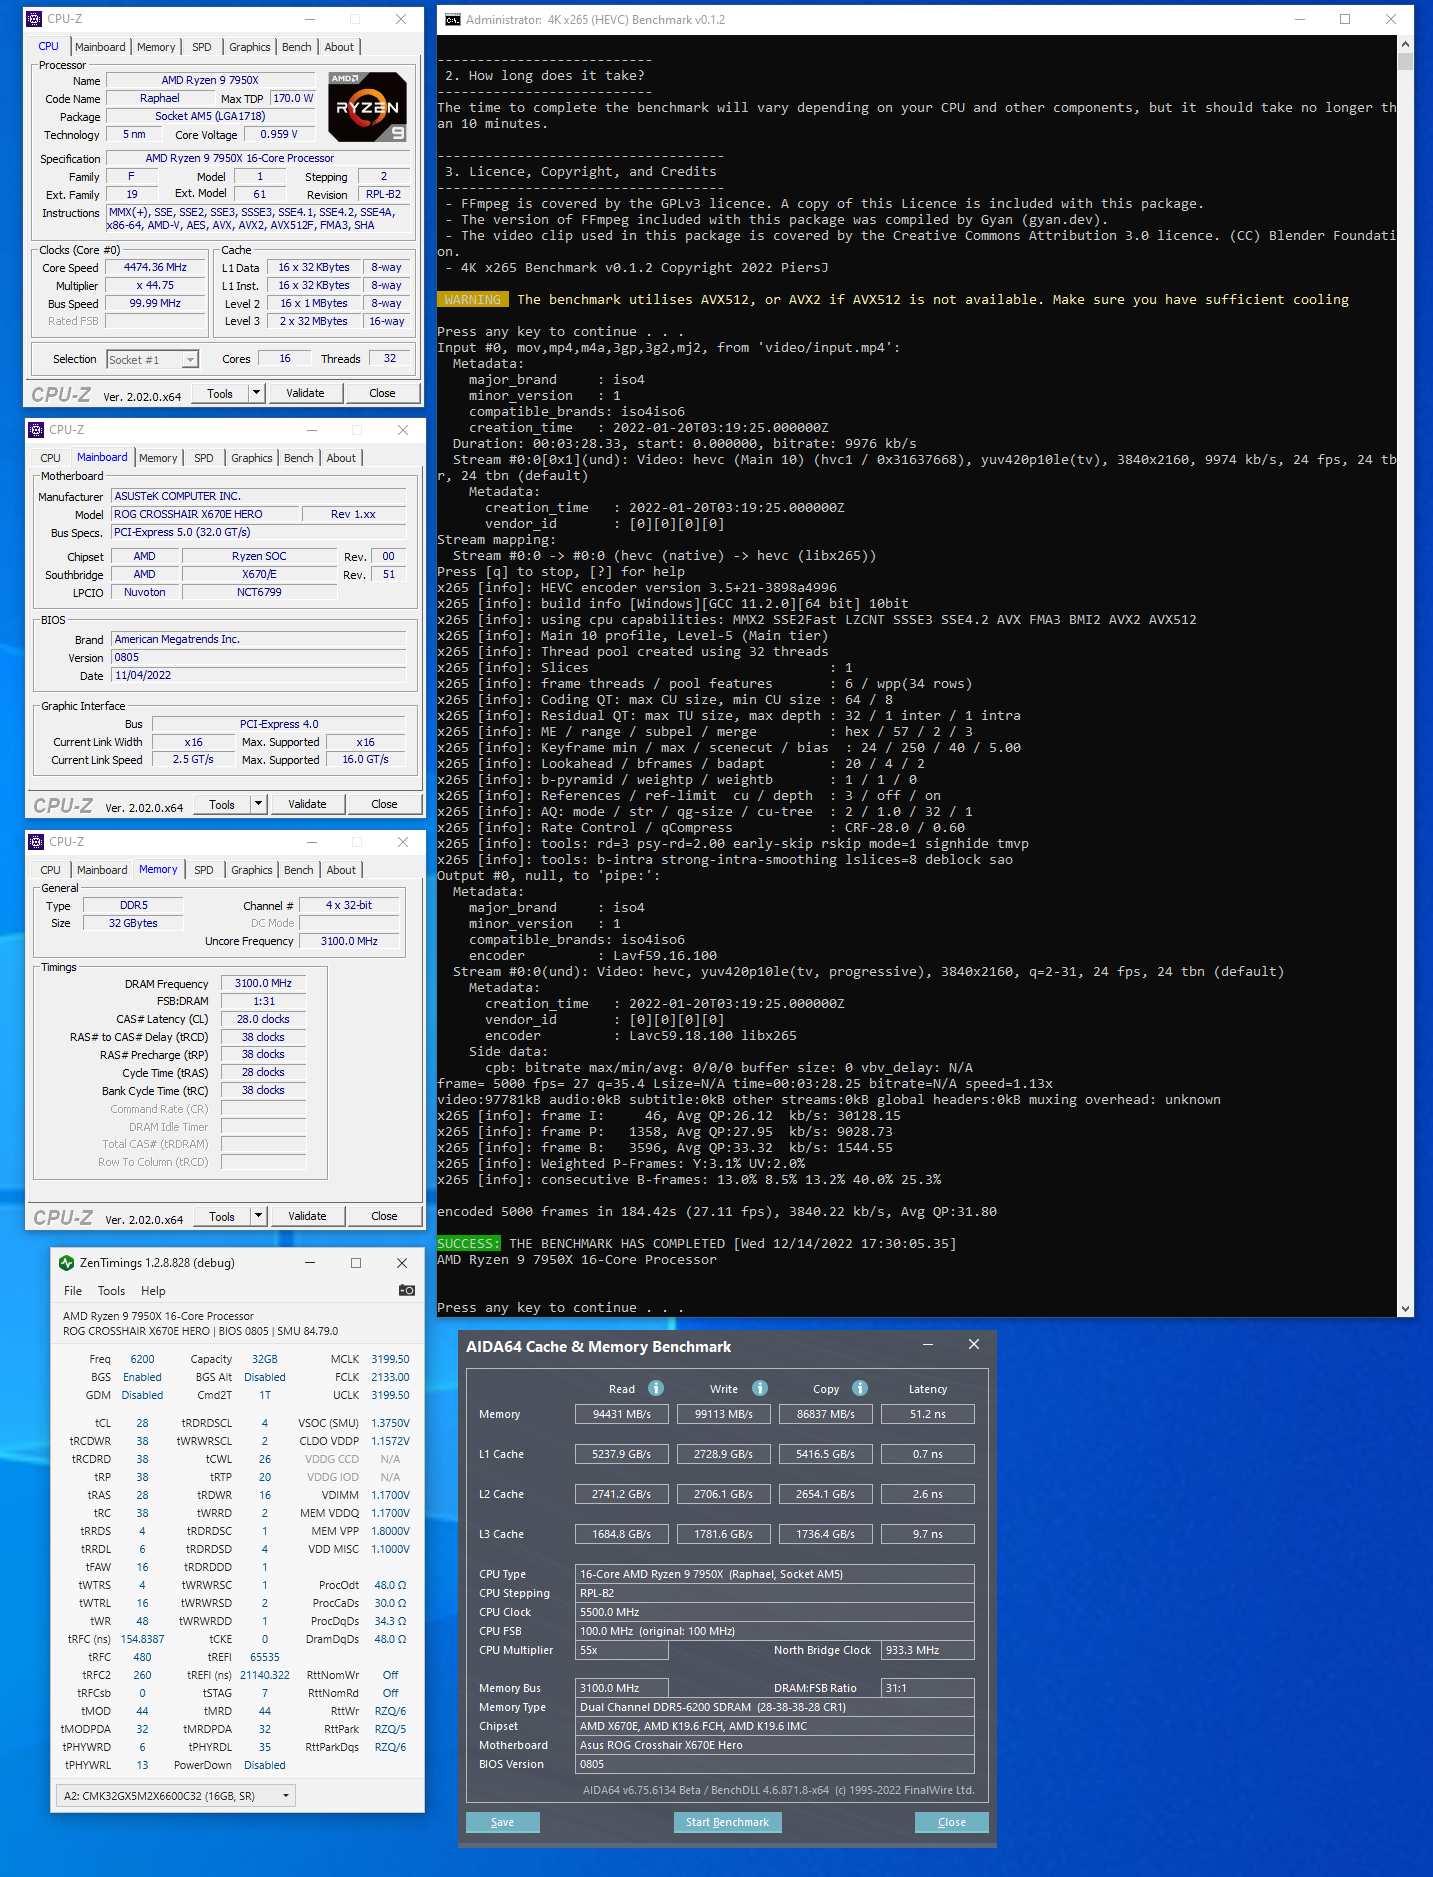
Task: Minimize the AIDA64 benchmark window
Action: (928, 1345)
